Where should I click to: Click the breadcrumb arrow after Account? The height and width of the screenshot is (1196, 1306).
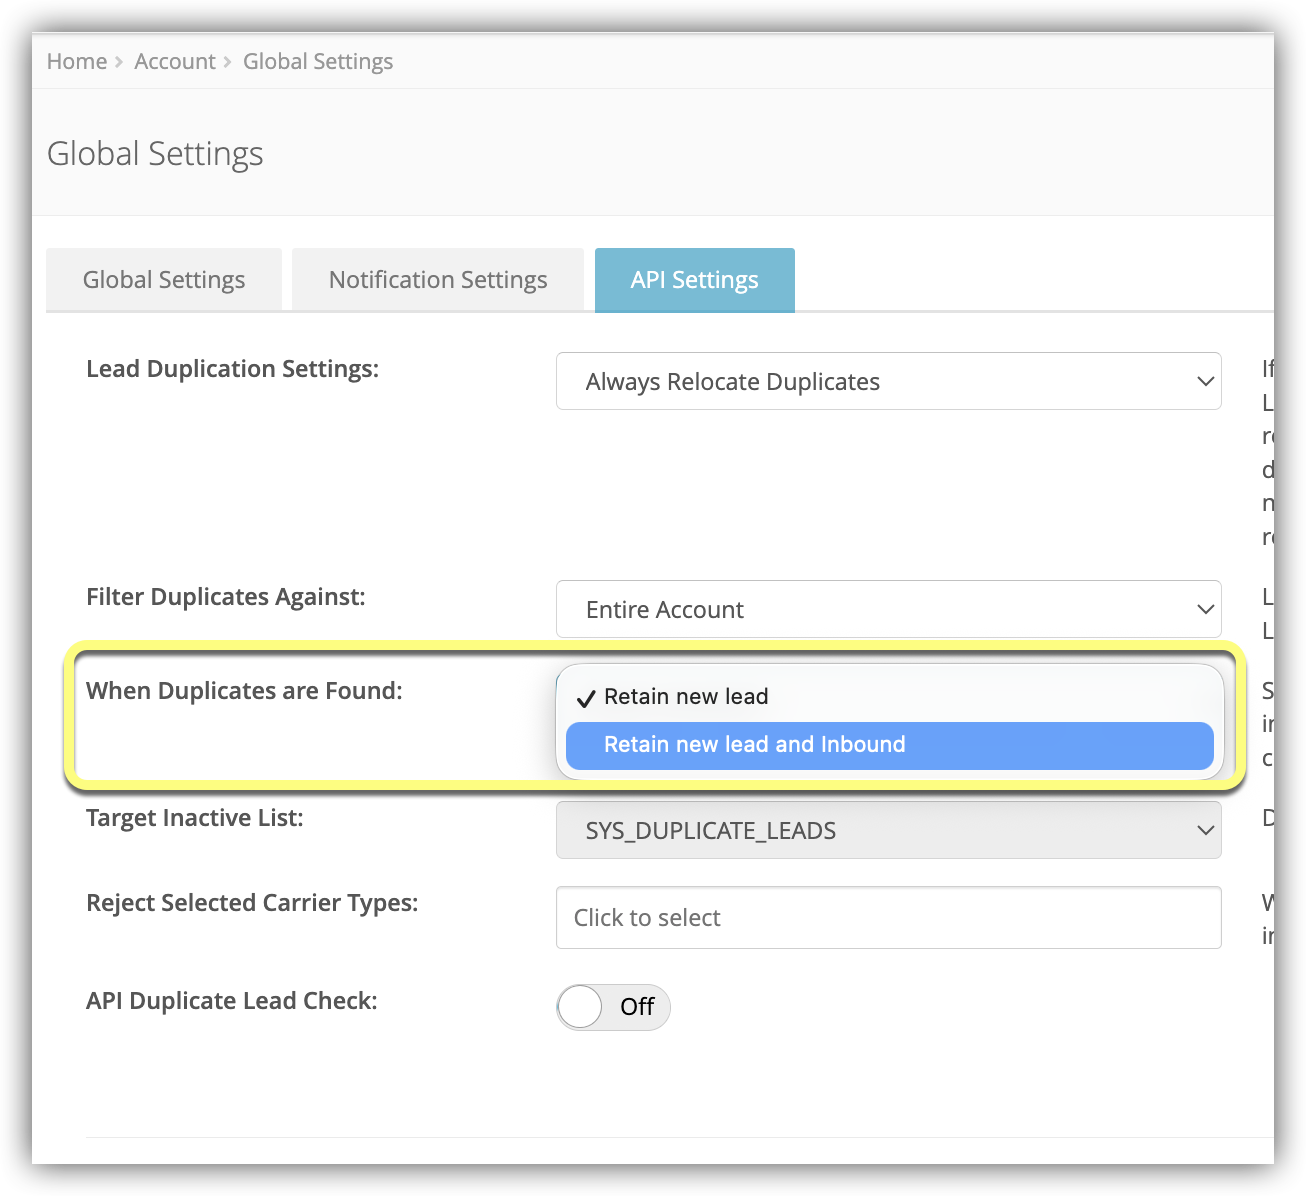[x=228, y=62]
